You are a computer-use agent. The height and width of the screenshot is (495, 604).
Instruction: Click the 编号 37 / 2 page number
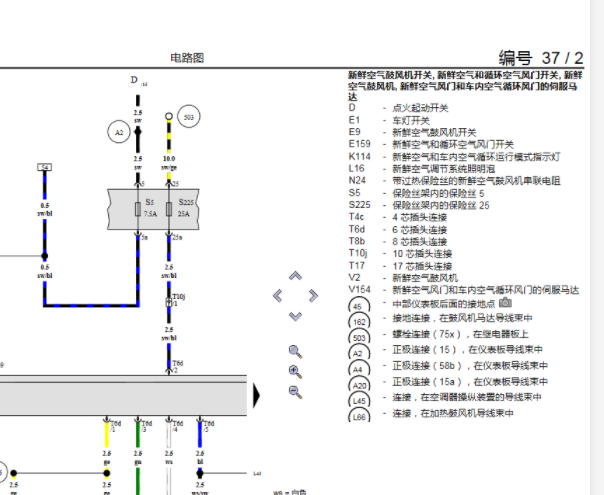coord(541,58)
